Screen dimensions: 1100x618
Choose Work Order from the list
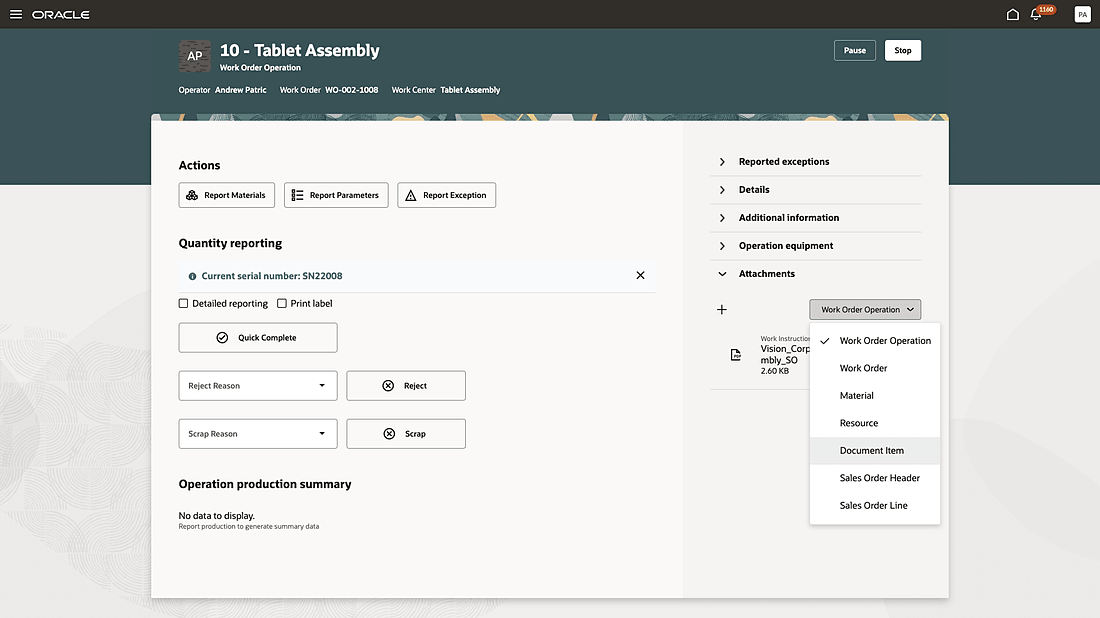click(x=875, y=368)
